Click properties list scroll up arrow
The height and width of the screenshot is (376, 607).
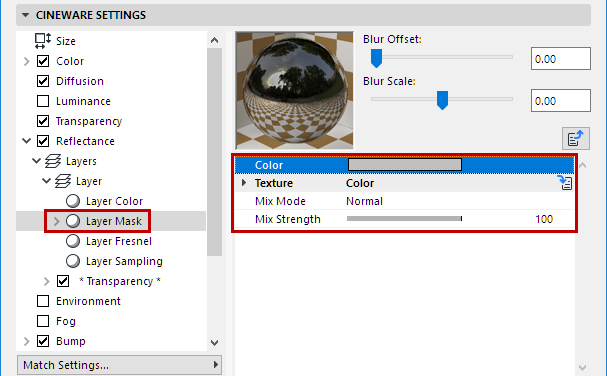pyautogui.click(x=583, y=165)
